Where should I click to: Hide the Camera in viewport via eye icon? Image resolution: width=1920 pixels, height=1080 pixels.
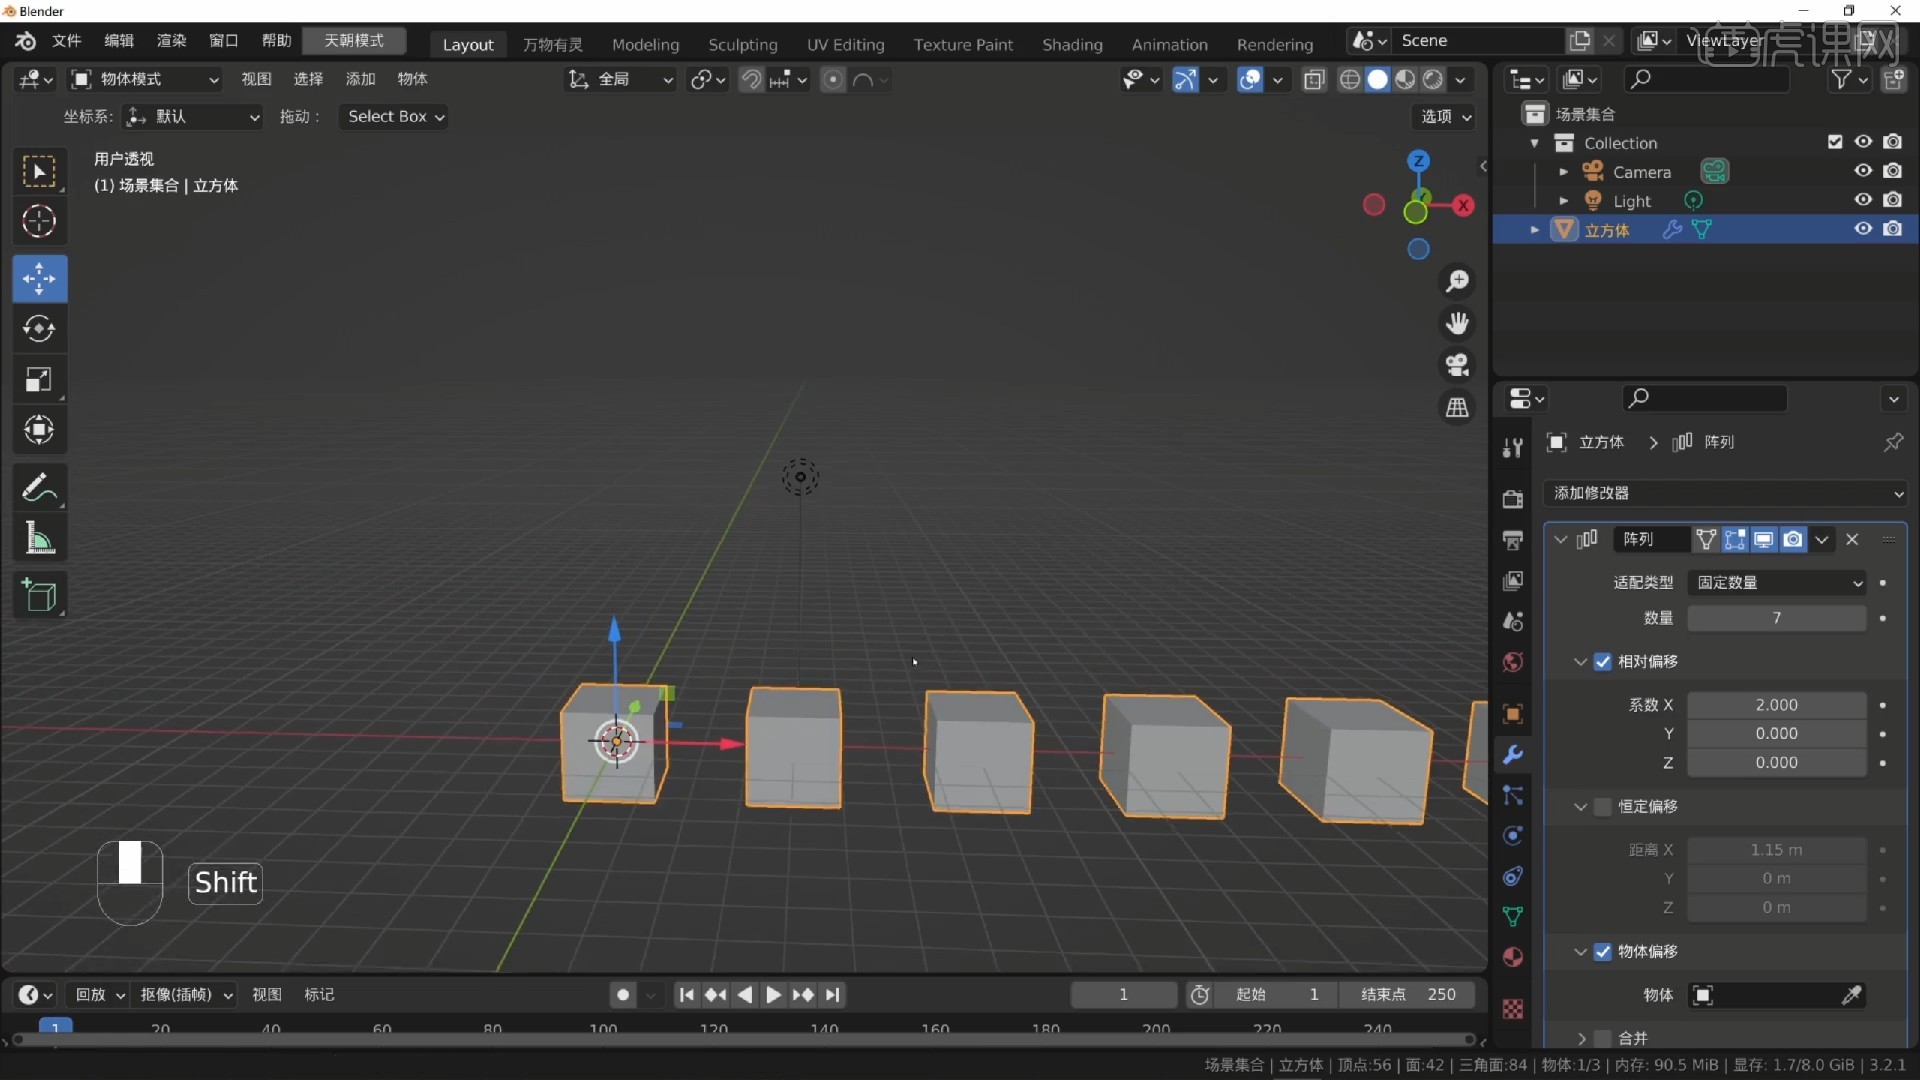click(1863, 171)
